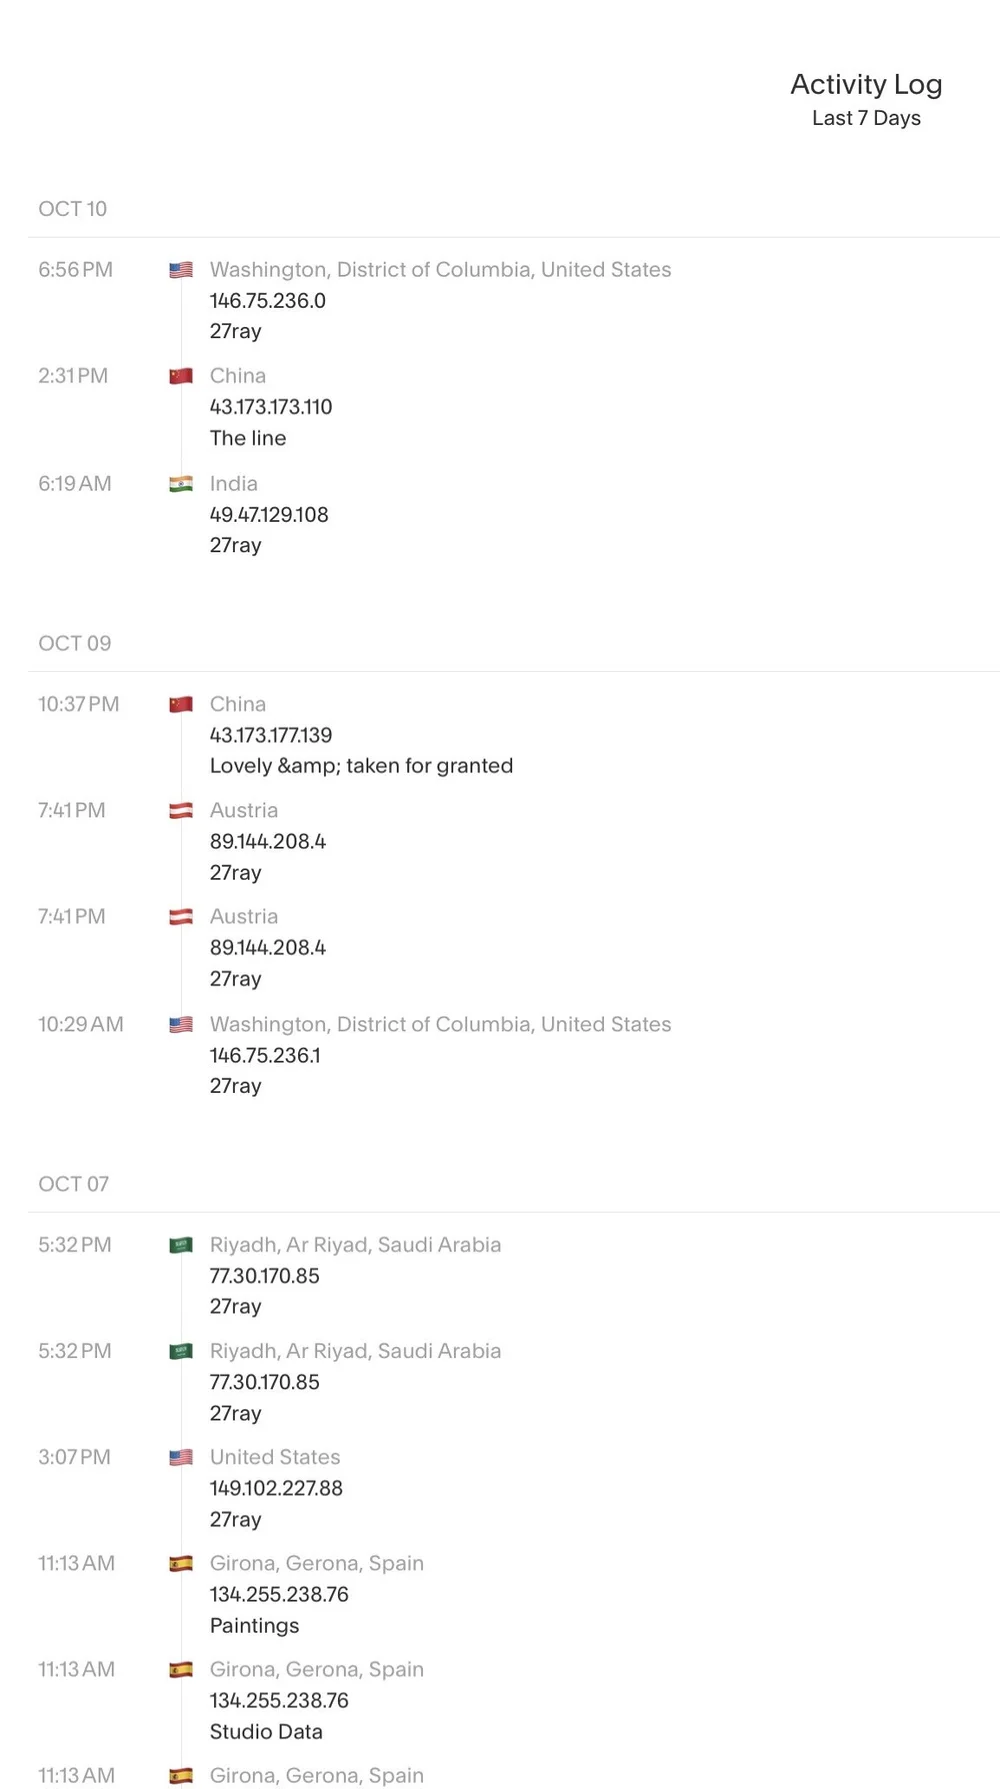Select the India flag icon at 6:19 AM

pos(181,484)
